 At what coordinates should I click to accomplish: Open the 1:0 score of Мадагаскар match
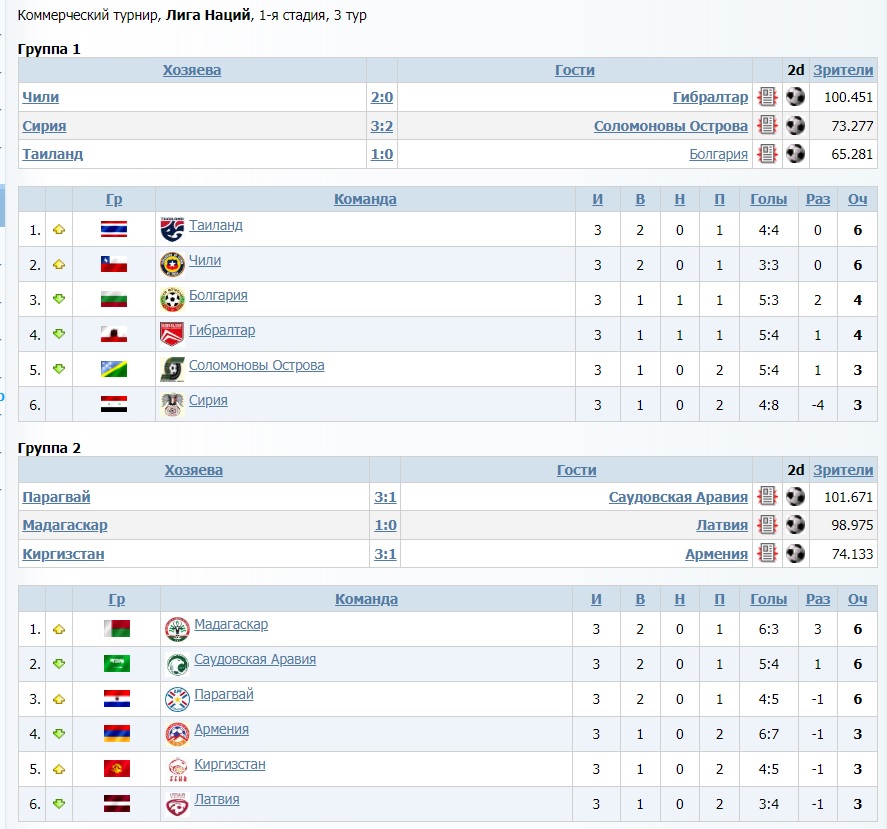[x=385, y=525]
